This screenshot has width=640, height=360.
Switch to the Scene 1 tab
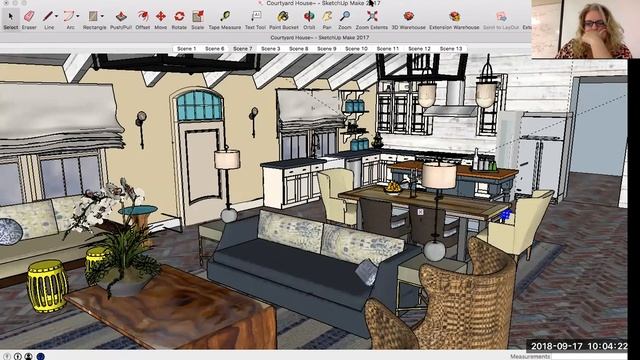click(x=186, y=49)
